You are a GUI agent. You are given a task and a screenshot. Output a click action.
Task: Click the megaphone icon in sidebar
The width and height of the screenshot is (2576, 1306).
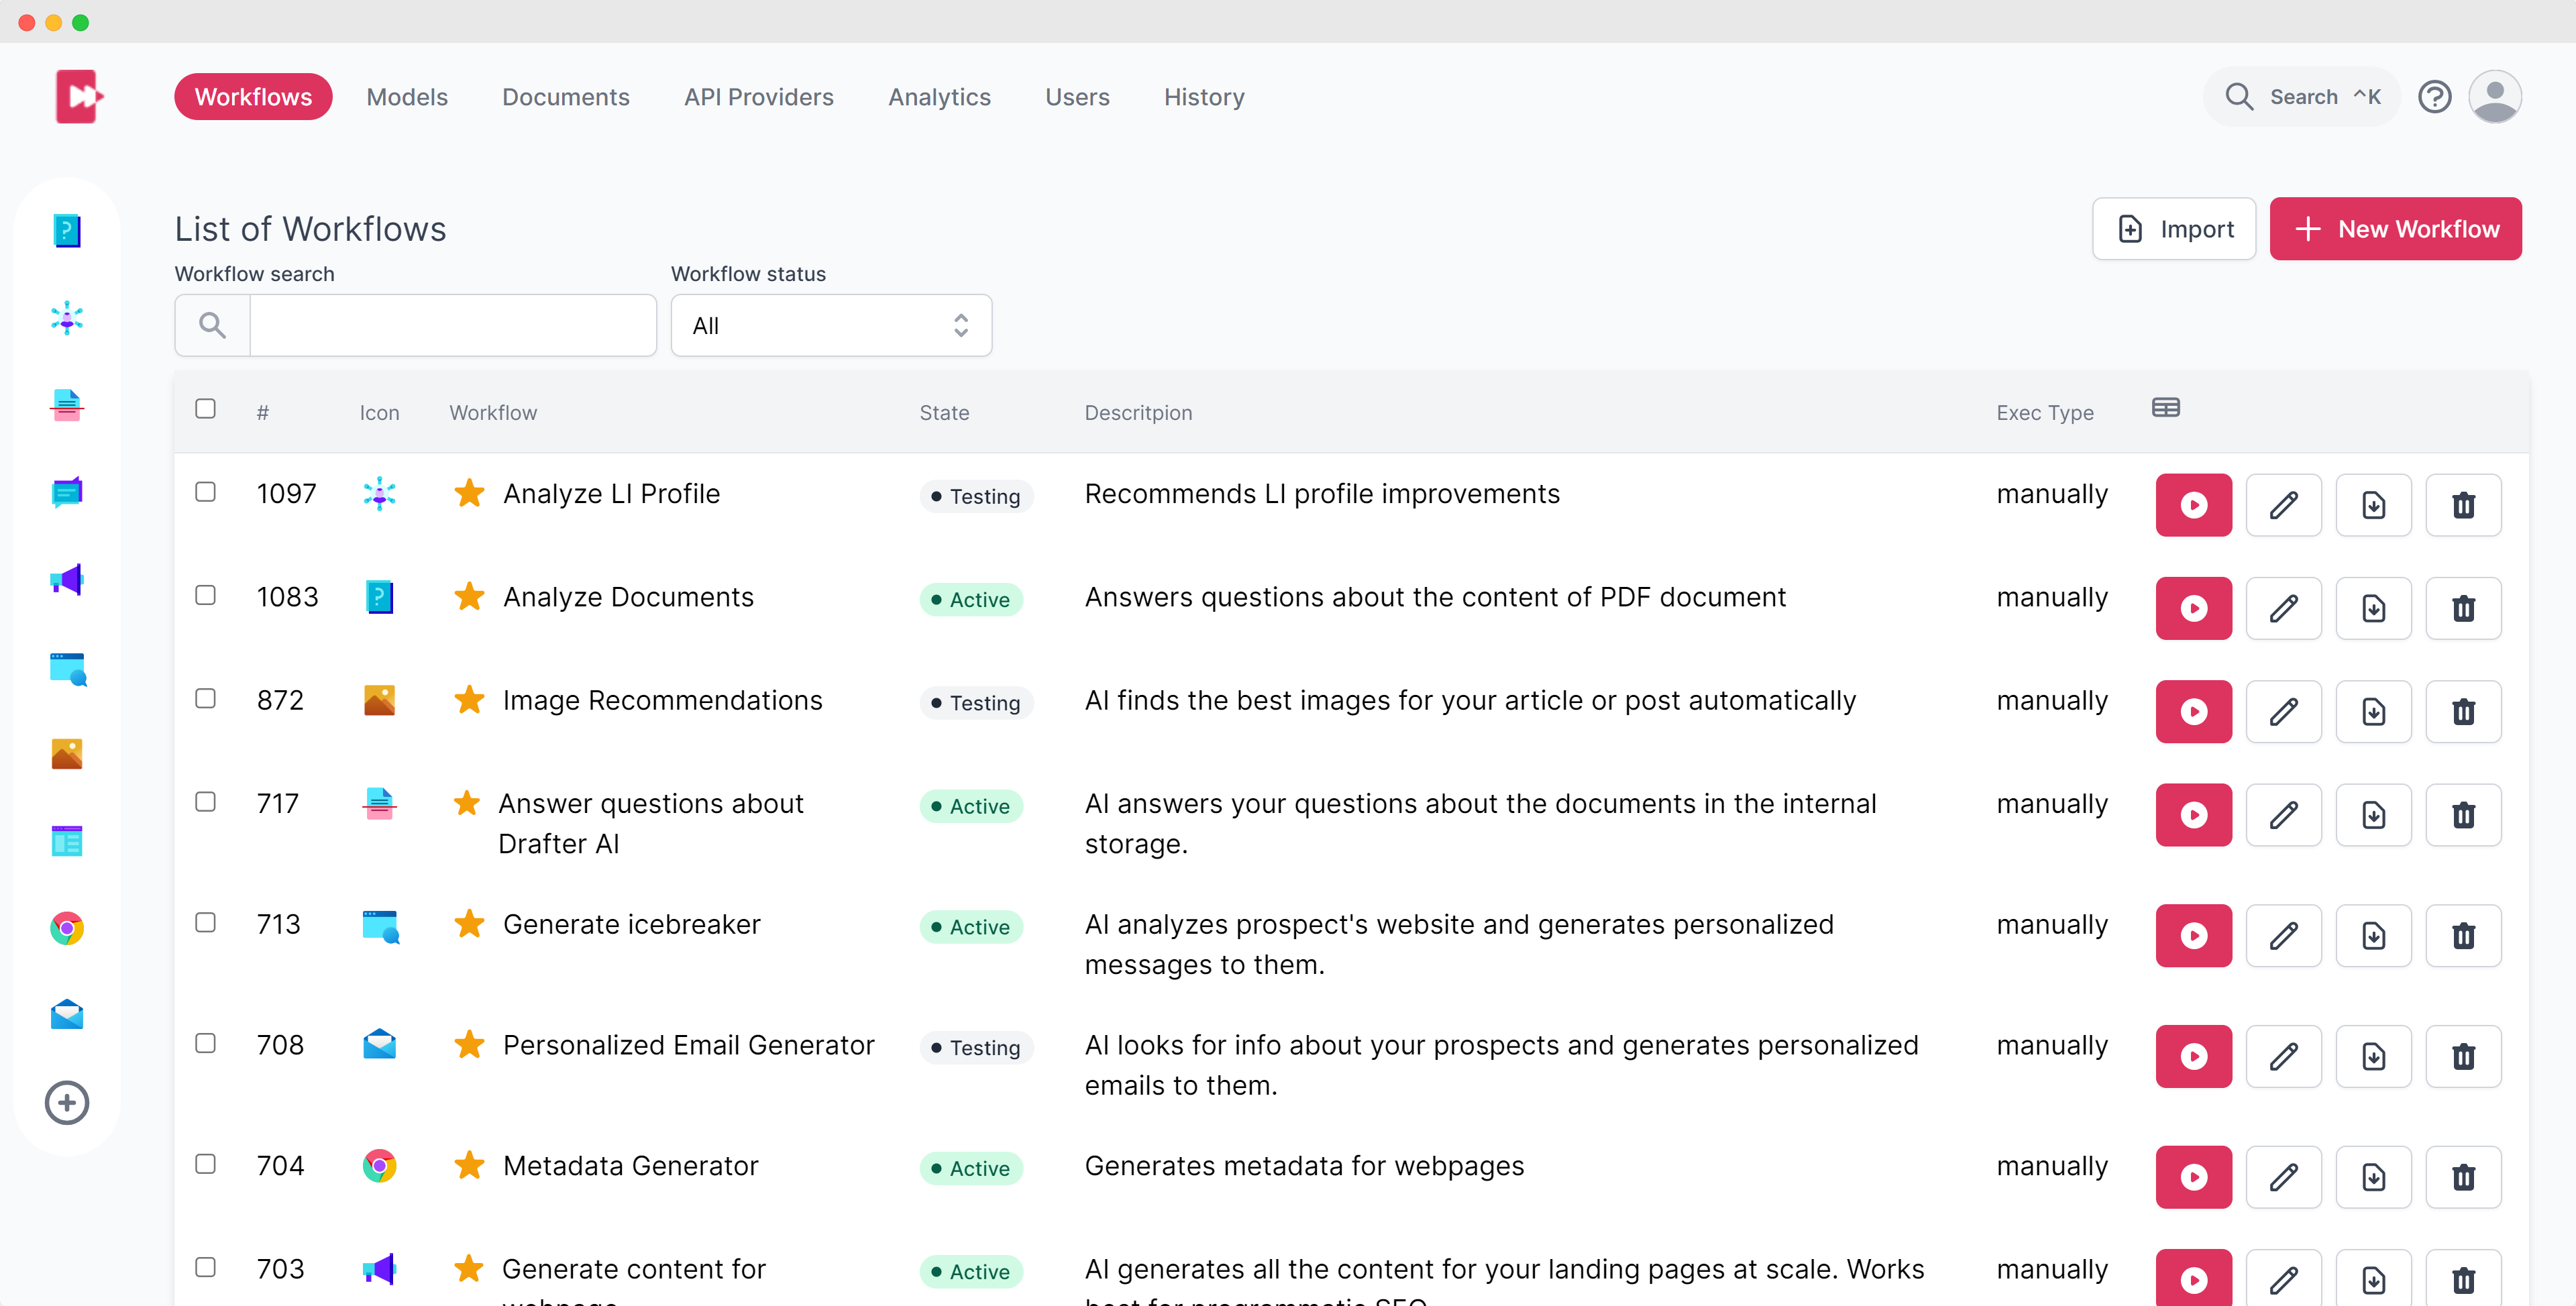tap(67, 580)
